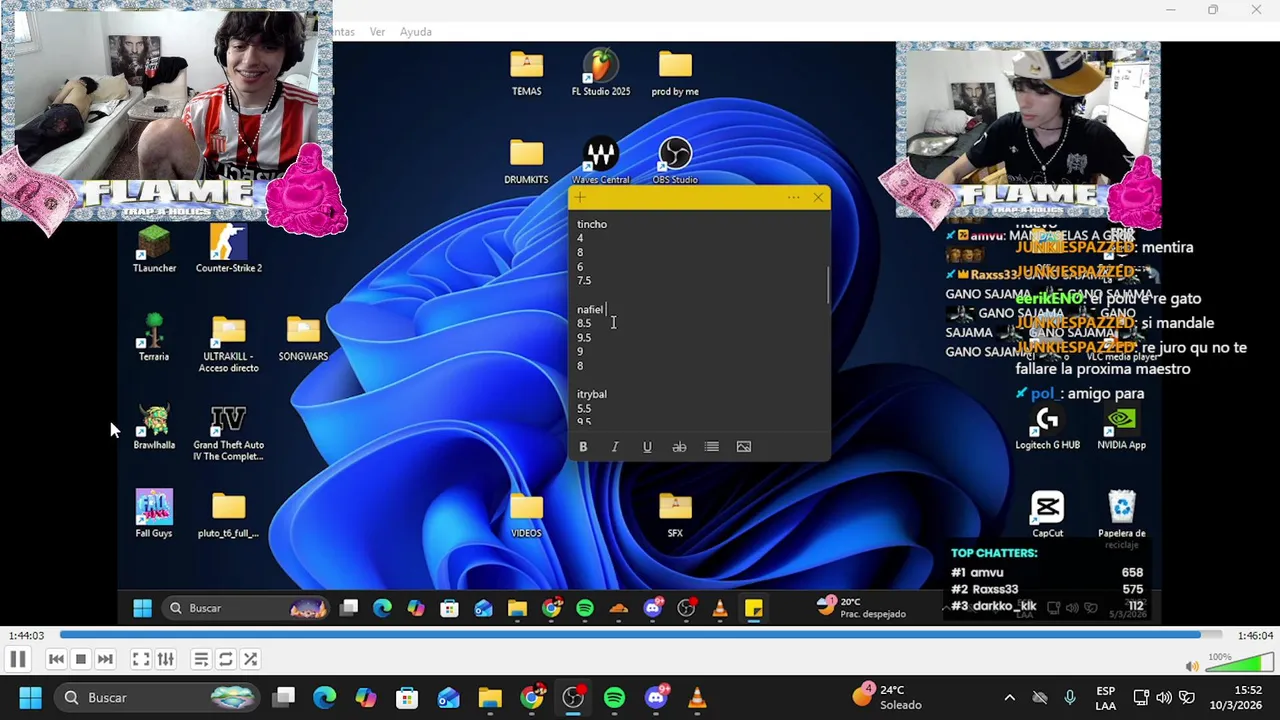This screenshot has width=1280, height=720.
Task: Select the Terraria desktop icon
Action: pyautogui.click(x=154, y=338)
